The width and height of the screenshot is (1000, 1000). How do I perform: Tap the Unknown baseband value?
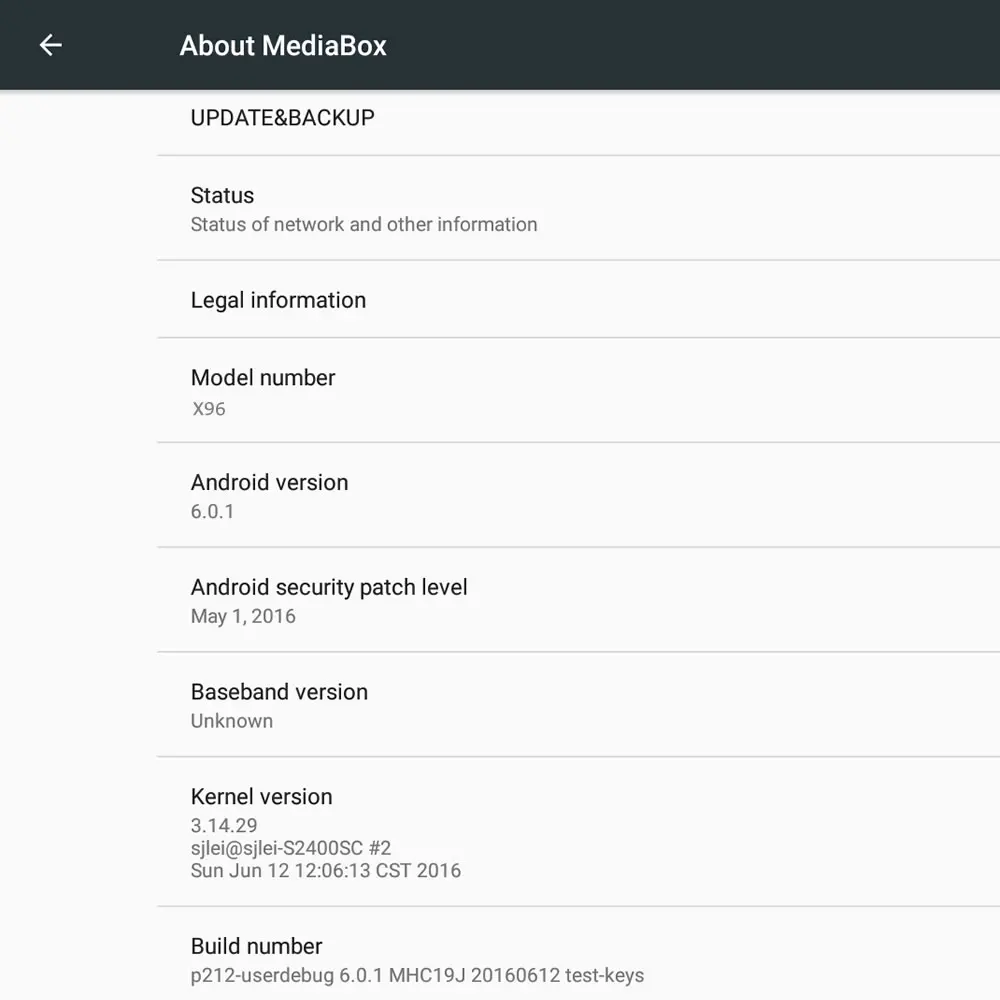click(231, 721)
